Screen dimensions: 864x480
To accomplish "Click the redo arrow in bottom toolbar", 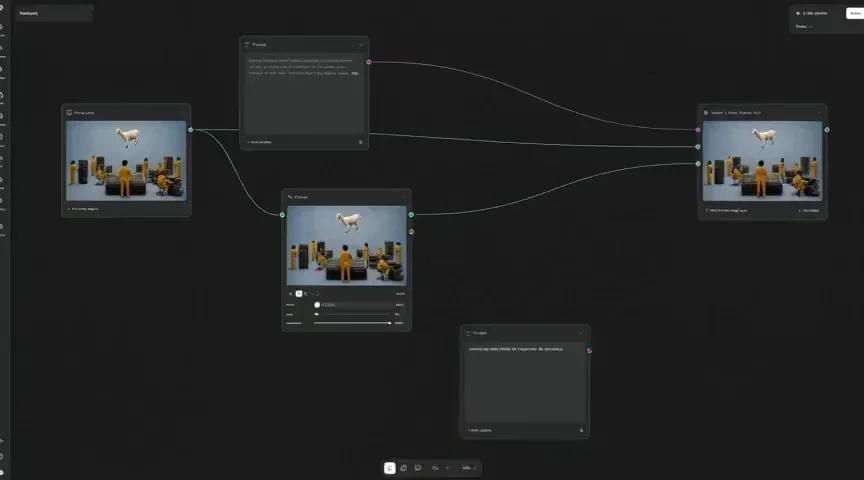I will click(x=447, y=468).
